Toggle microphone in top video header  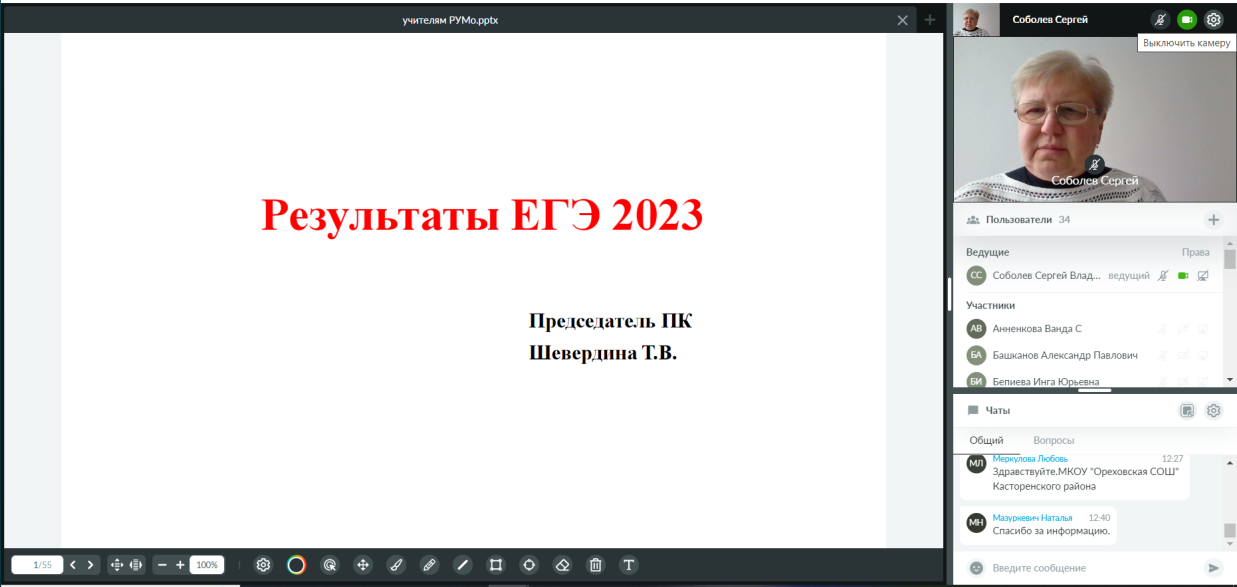(1160, 19)
